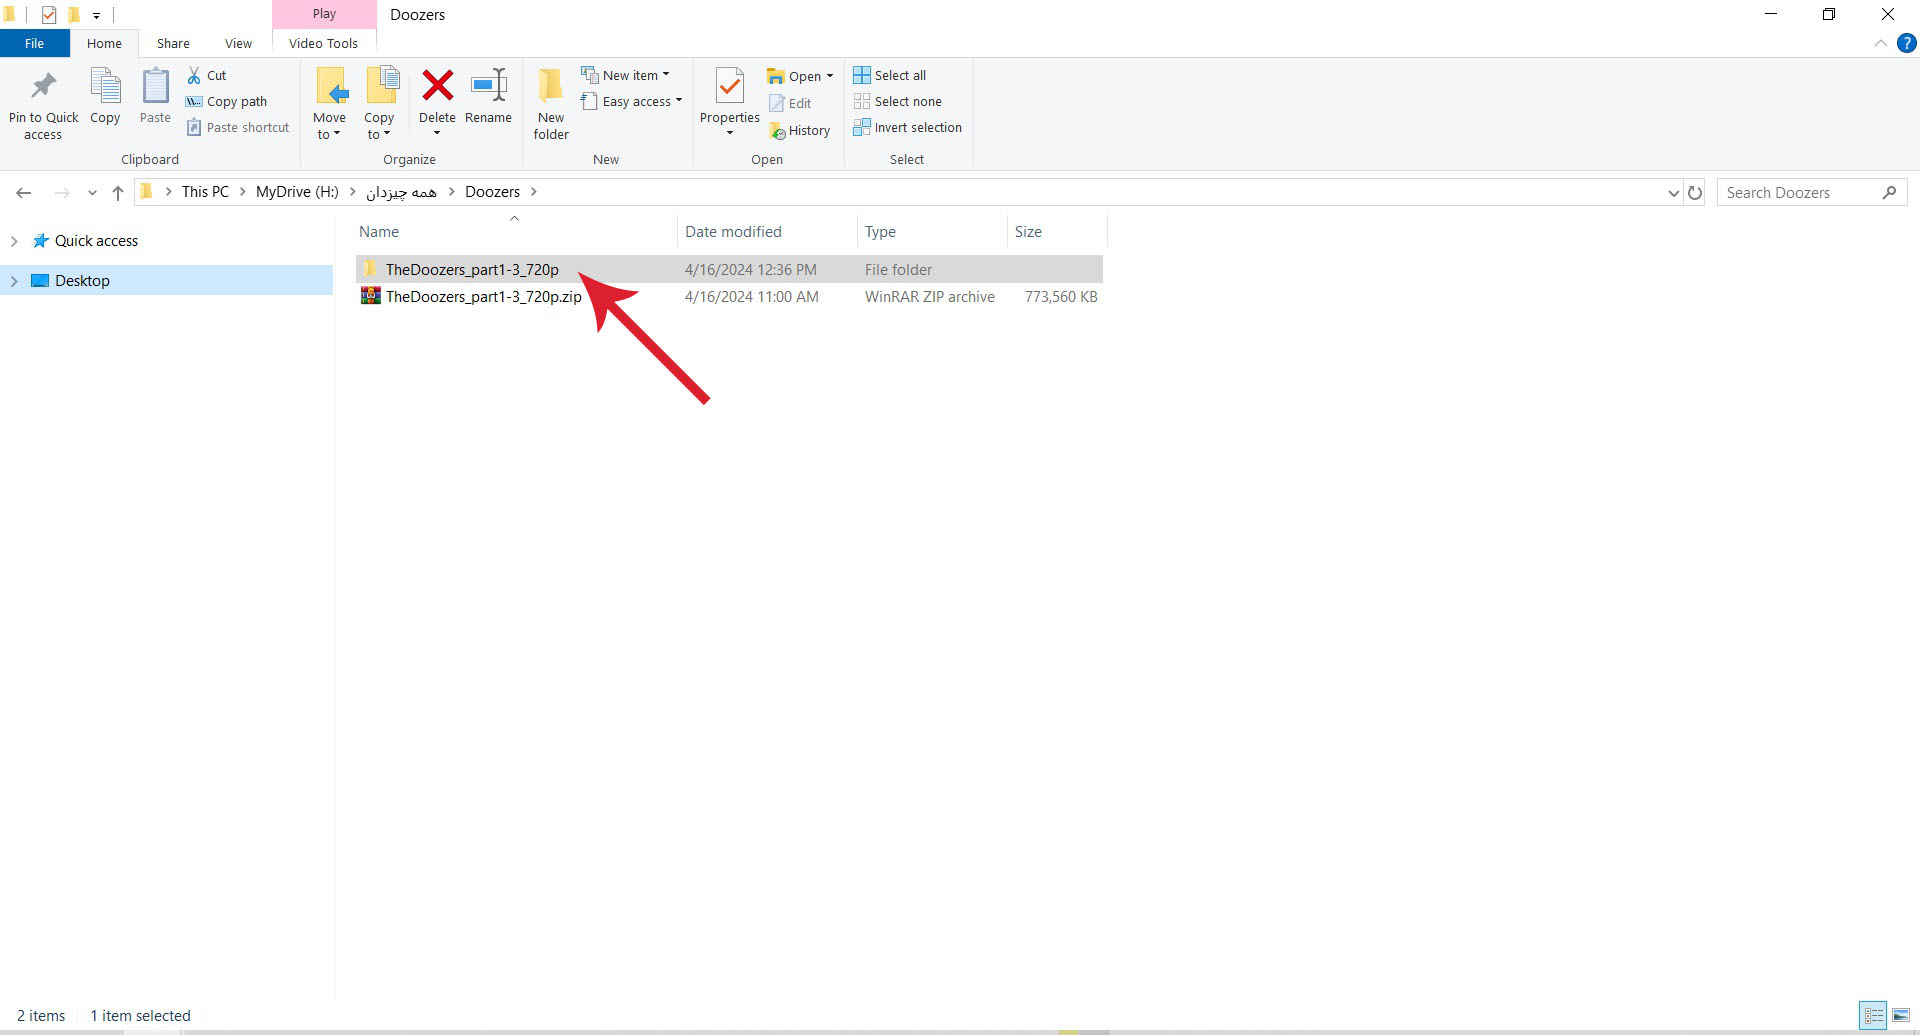Open the File menu
1920x1035 pixels.
click(x=34, y=43)
